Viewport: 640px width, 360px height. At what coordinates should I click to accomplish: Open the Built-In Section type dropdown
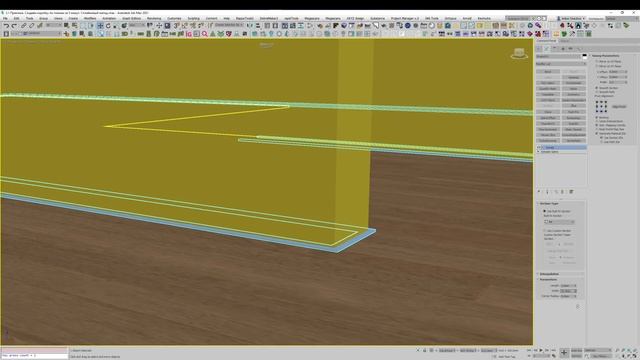(x=559, y=222)
